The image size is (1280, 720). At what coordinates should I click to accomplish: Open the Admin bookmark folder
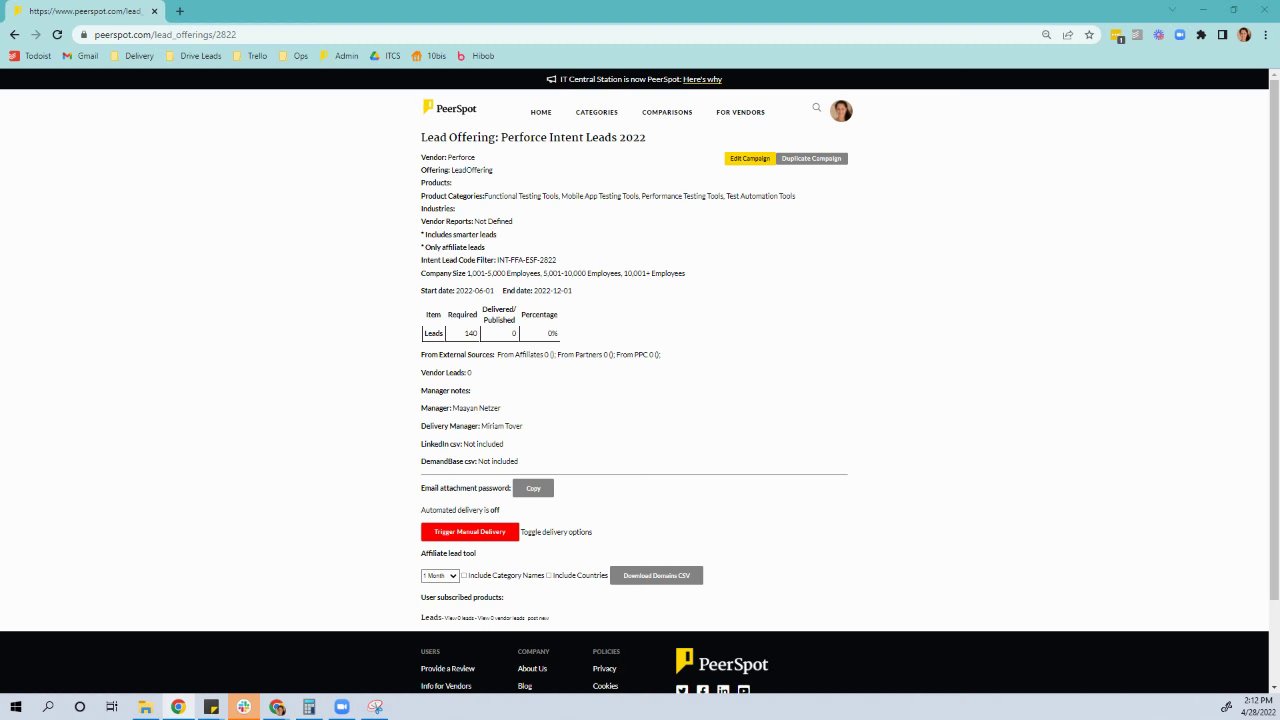[339, 56]
